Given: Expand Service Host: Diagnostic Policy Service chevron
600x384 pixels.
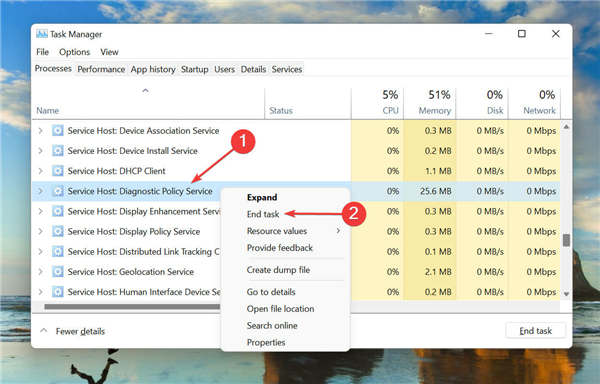Looking at the screenshot, I should click(x=41, y=191).
